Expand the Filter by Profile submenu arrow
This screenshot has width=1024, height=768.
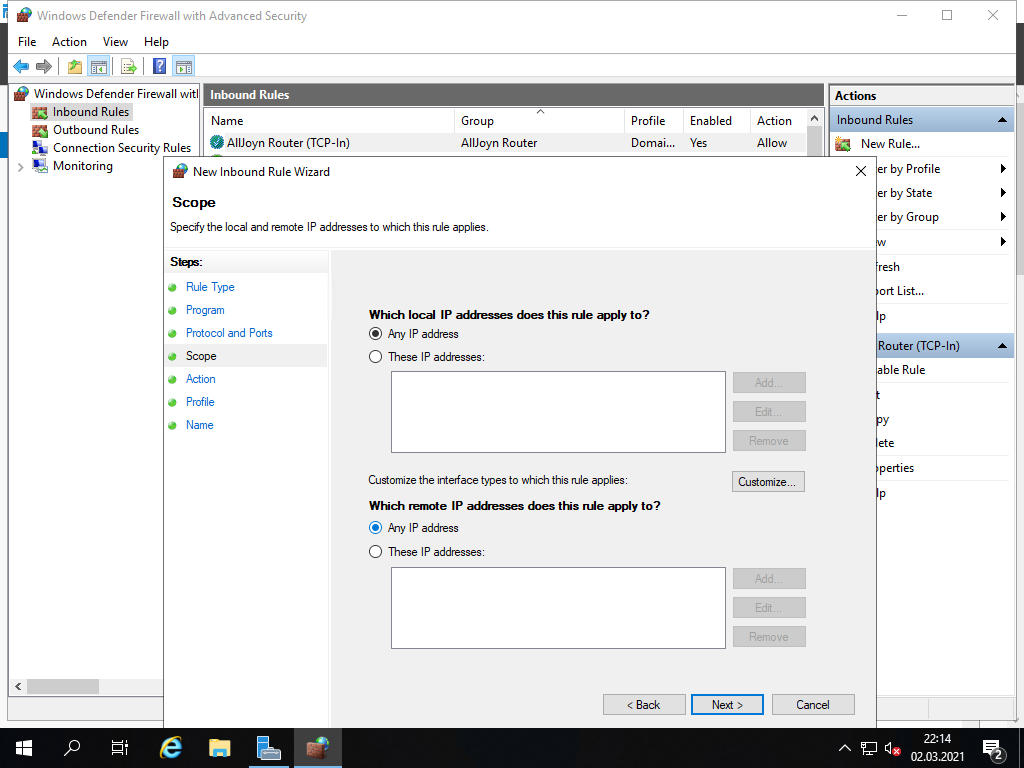point(1003,169)
